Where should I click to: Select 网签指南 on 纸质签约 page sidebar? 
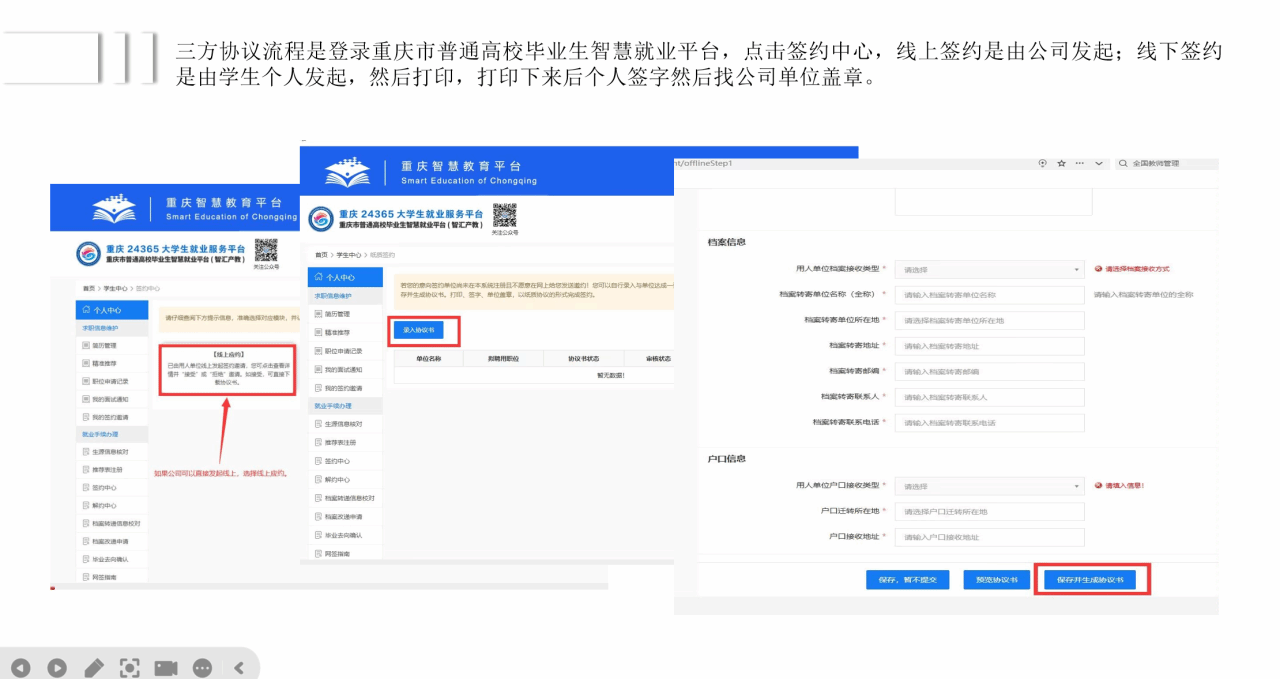click(345, 553)
